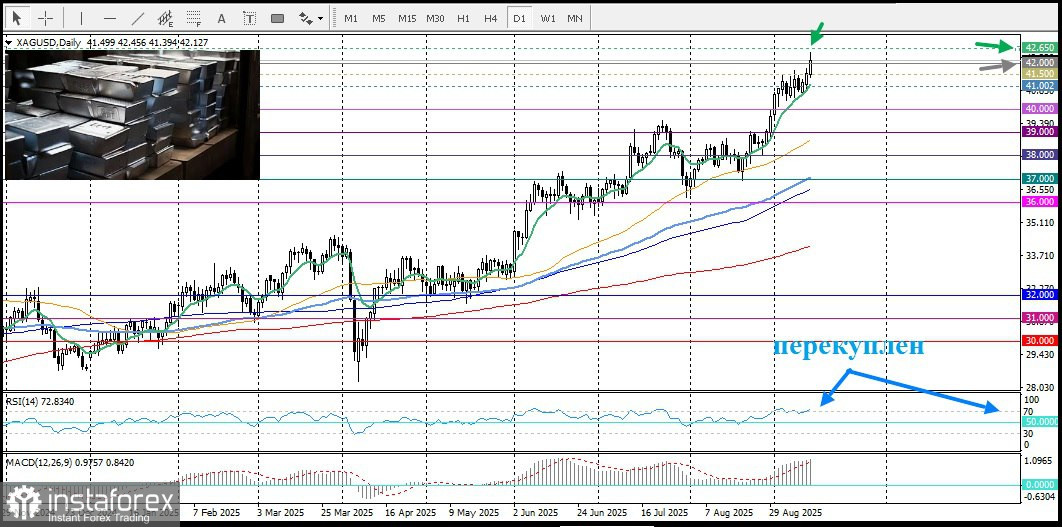This screenshot has width=1062, height=527.
Task: Click the 30.000 price level label
Action: [1039, 341]
